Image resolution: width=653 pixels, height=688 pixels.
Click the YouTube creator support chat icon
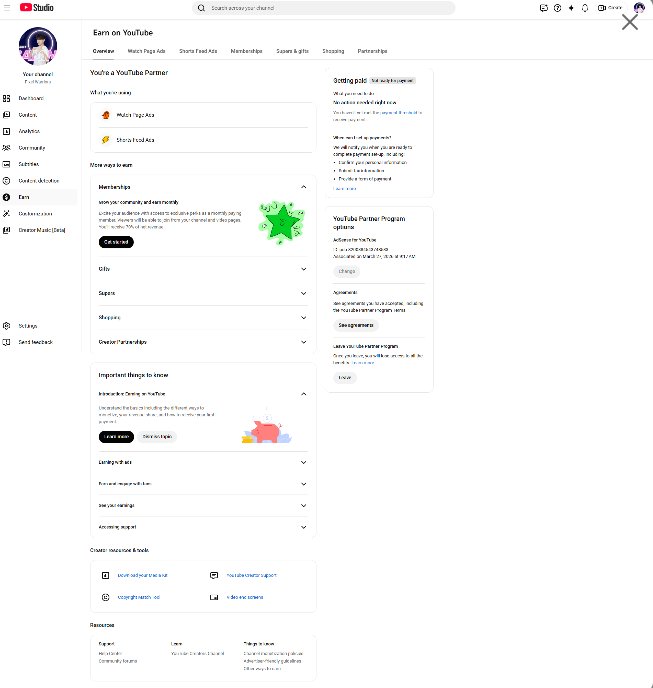[x=214, y=575]
